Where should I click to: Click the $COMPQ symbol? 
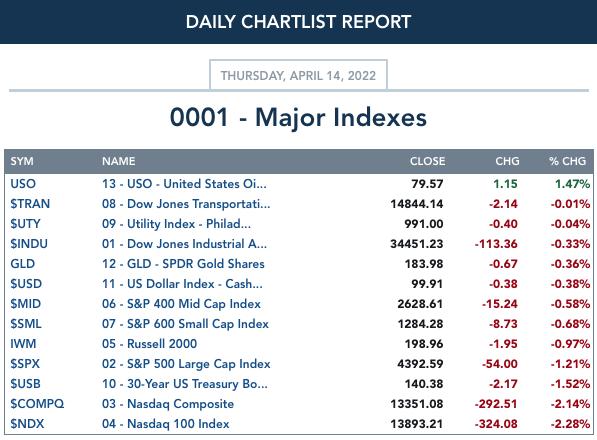[x=37, y=404]
